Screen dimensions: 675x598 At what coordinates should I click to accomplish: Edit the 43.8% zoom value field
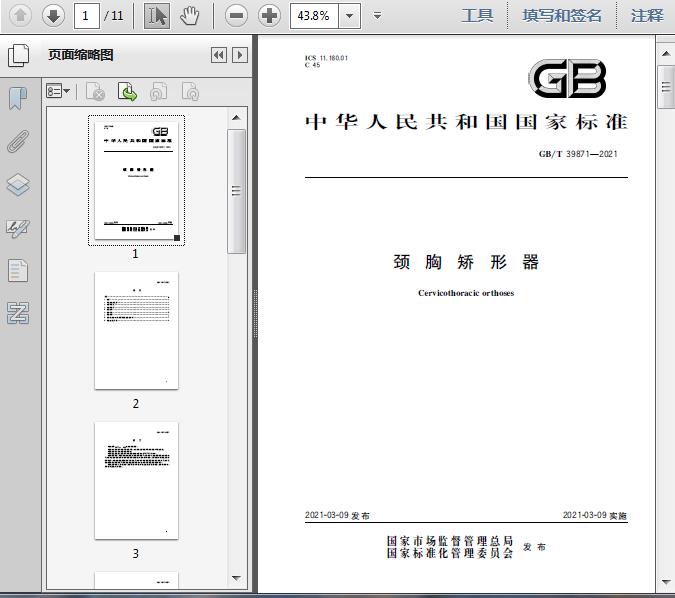point(315,16)
